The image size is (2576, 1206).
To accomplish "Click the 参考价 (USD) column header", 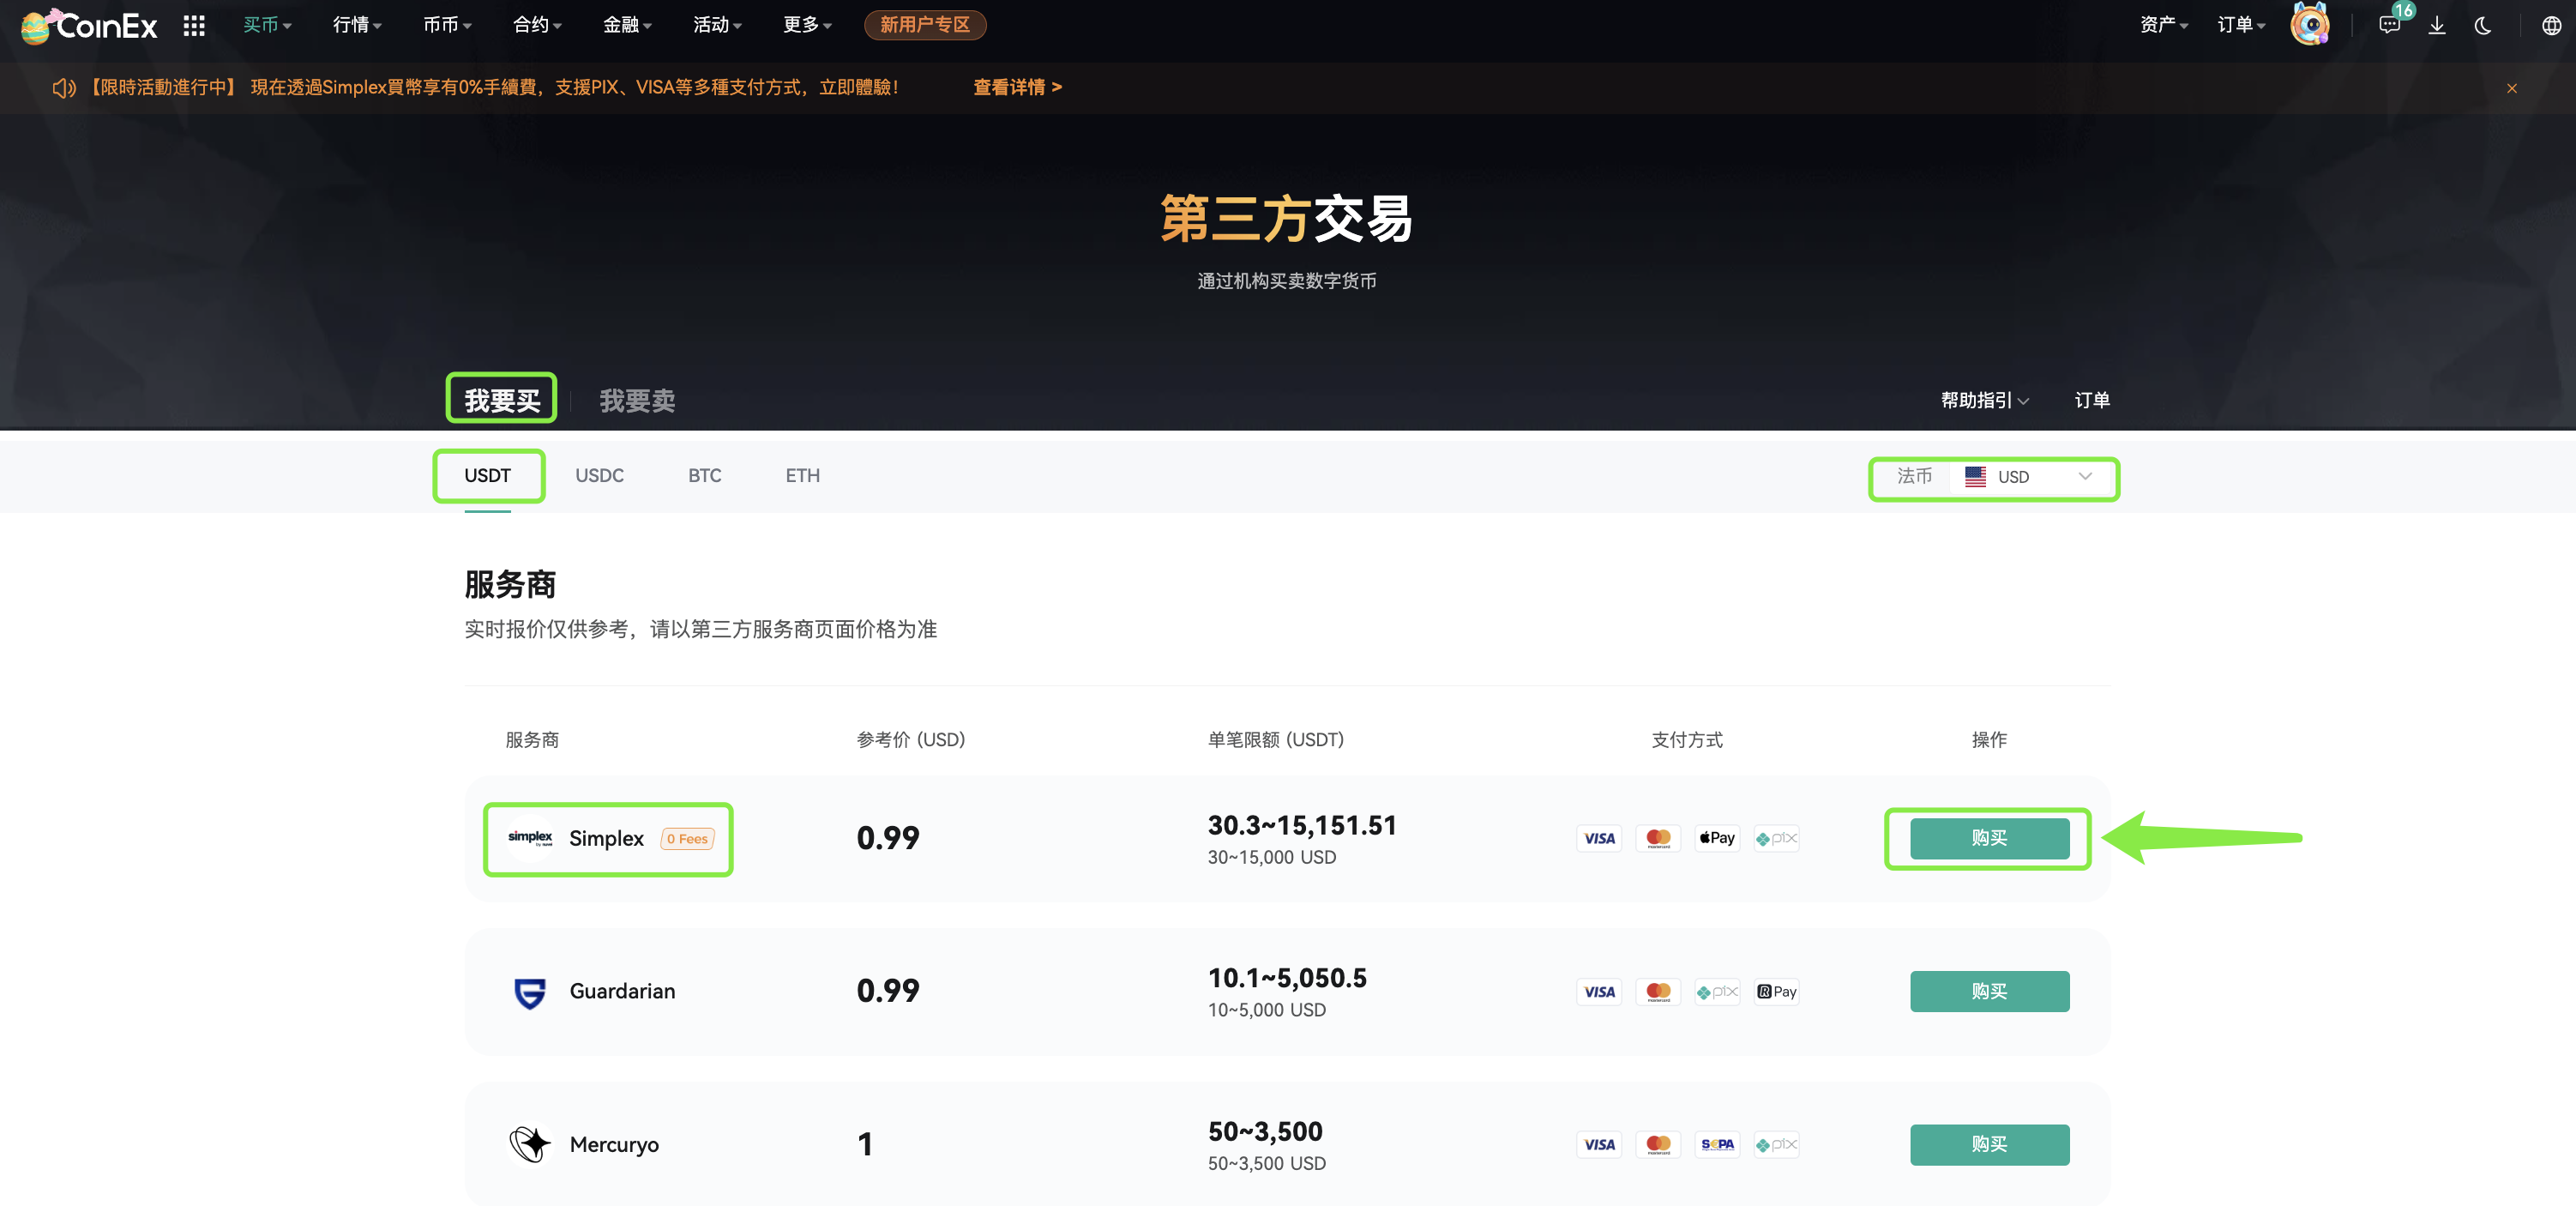I will click(x=910, y=740).
